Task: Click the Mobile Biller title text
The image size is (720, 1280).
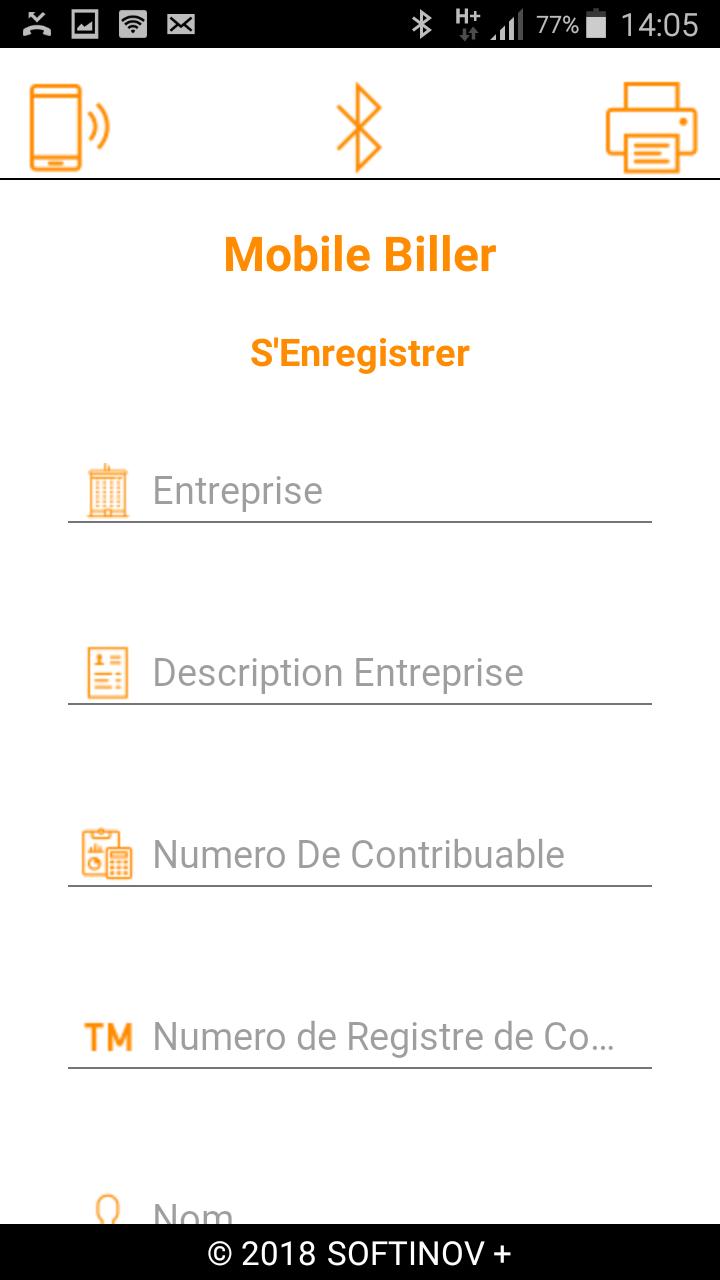Action: point(360,255)
